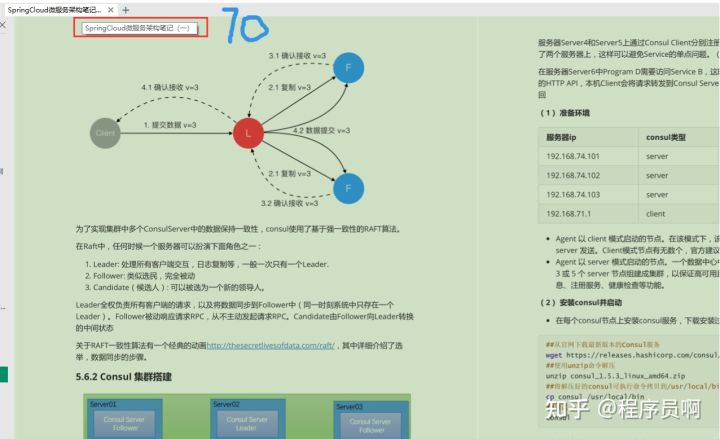Click the list item starting '3. Candidate'

[174, 287]
